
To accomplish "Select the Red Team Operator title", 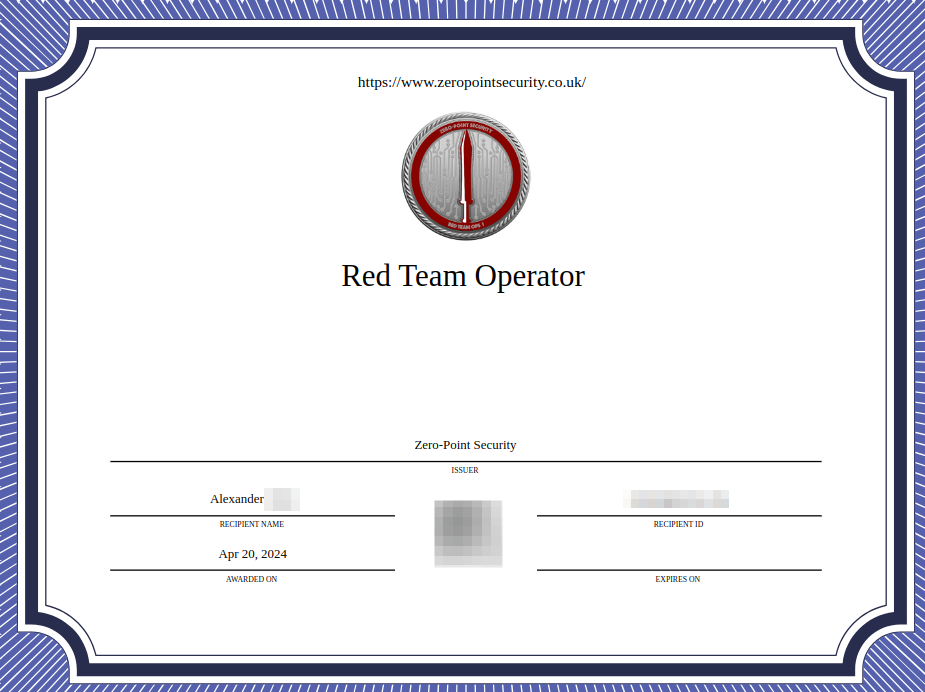I will click(463, 276).
